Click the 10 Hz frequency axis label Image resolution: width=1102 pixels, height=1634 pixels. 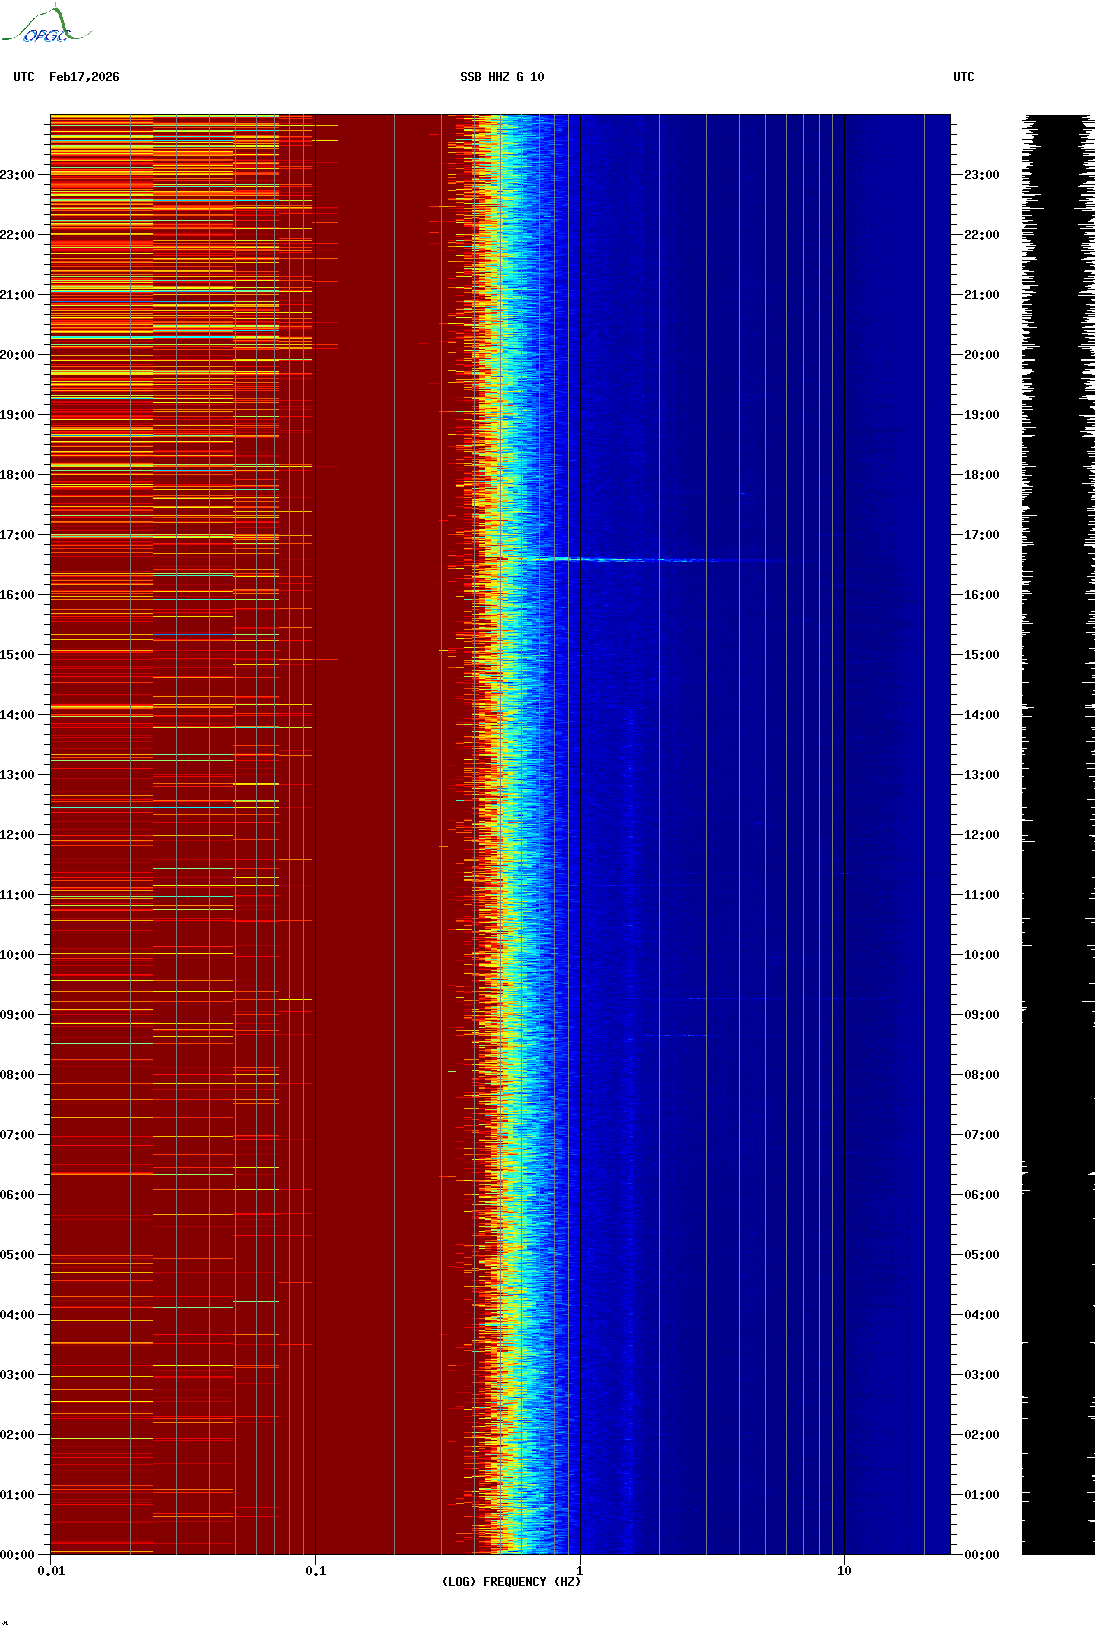tap(844, 1571)
